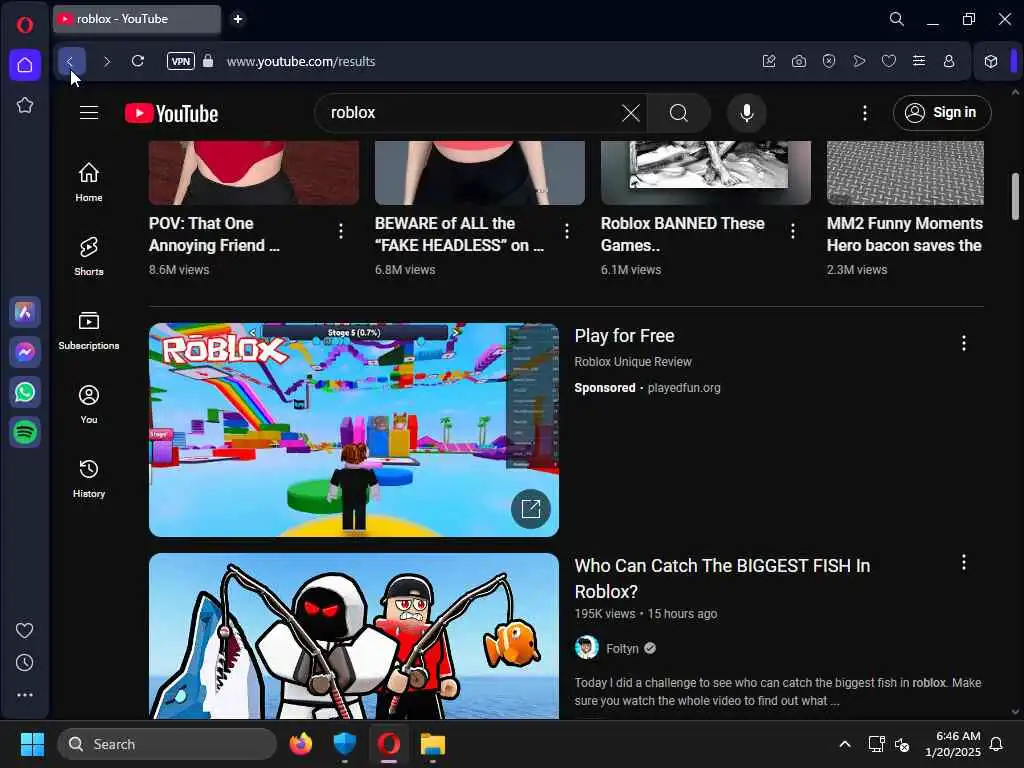Take a snapshot with the camera icon
The image size is (1024, 768).
pos(799,61)
